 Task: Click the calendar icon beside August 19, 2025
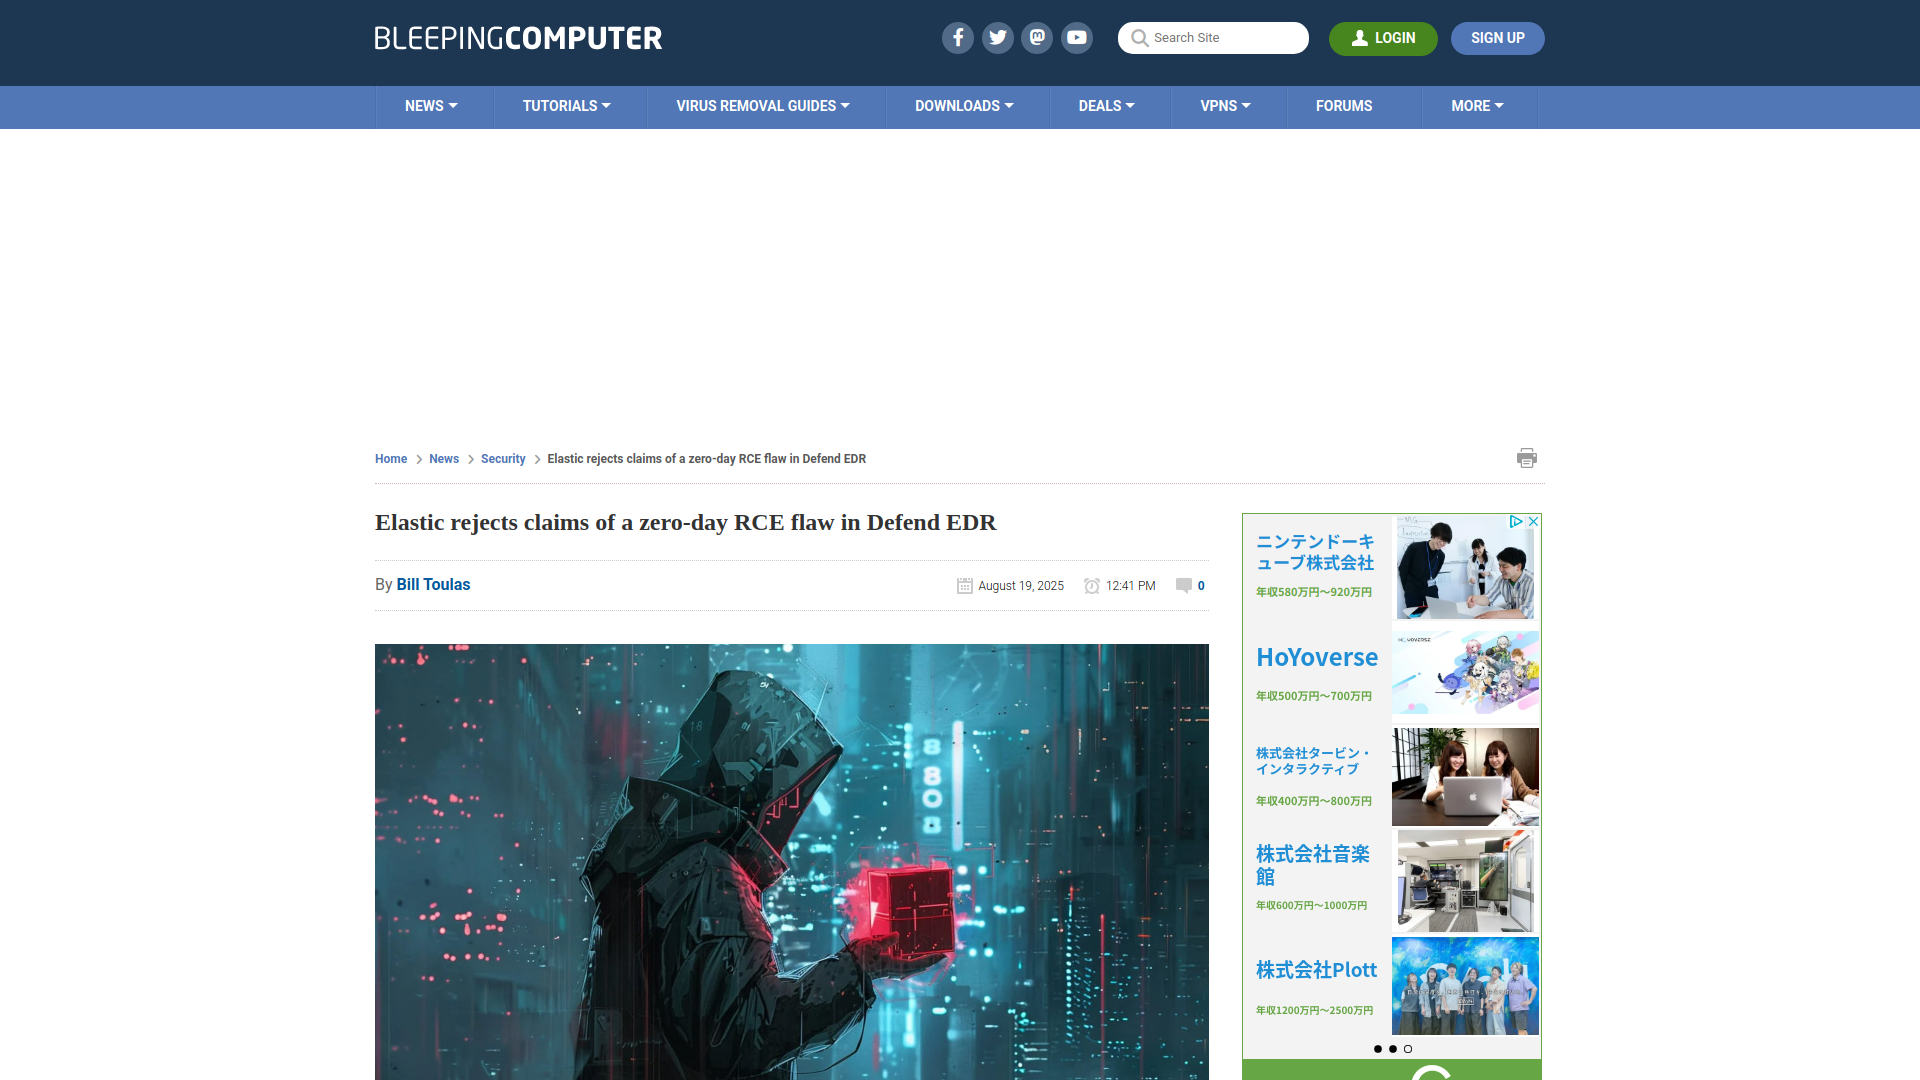coord(964,586)
